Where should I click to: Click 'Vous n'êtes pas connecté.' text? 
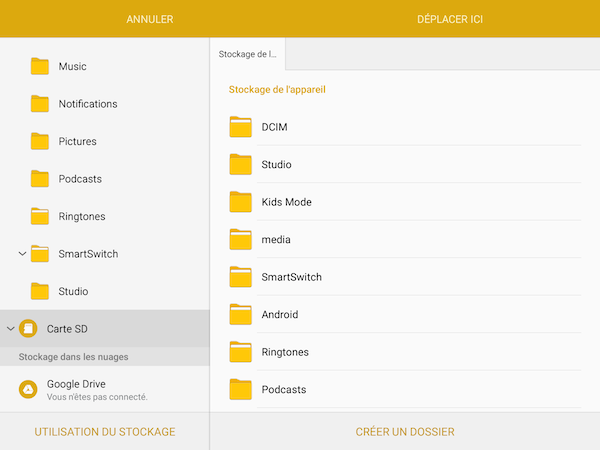pos(97,397)
